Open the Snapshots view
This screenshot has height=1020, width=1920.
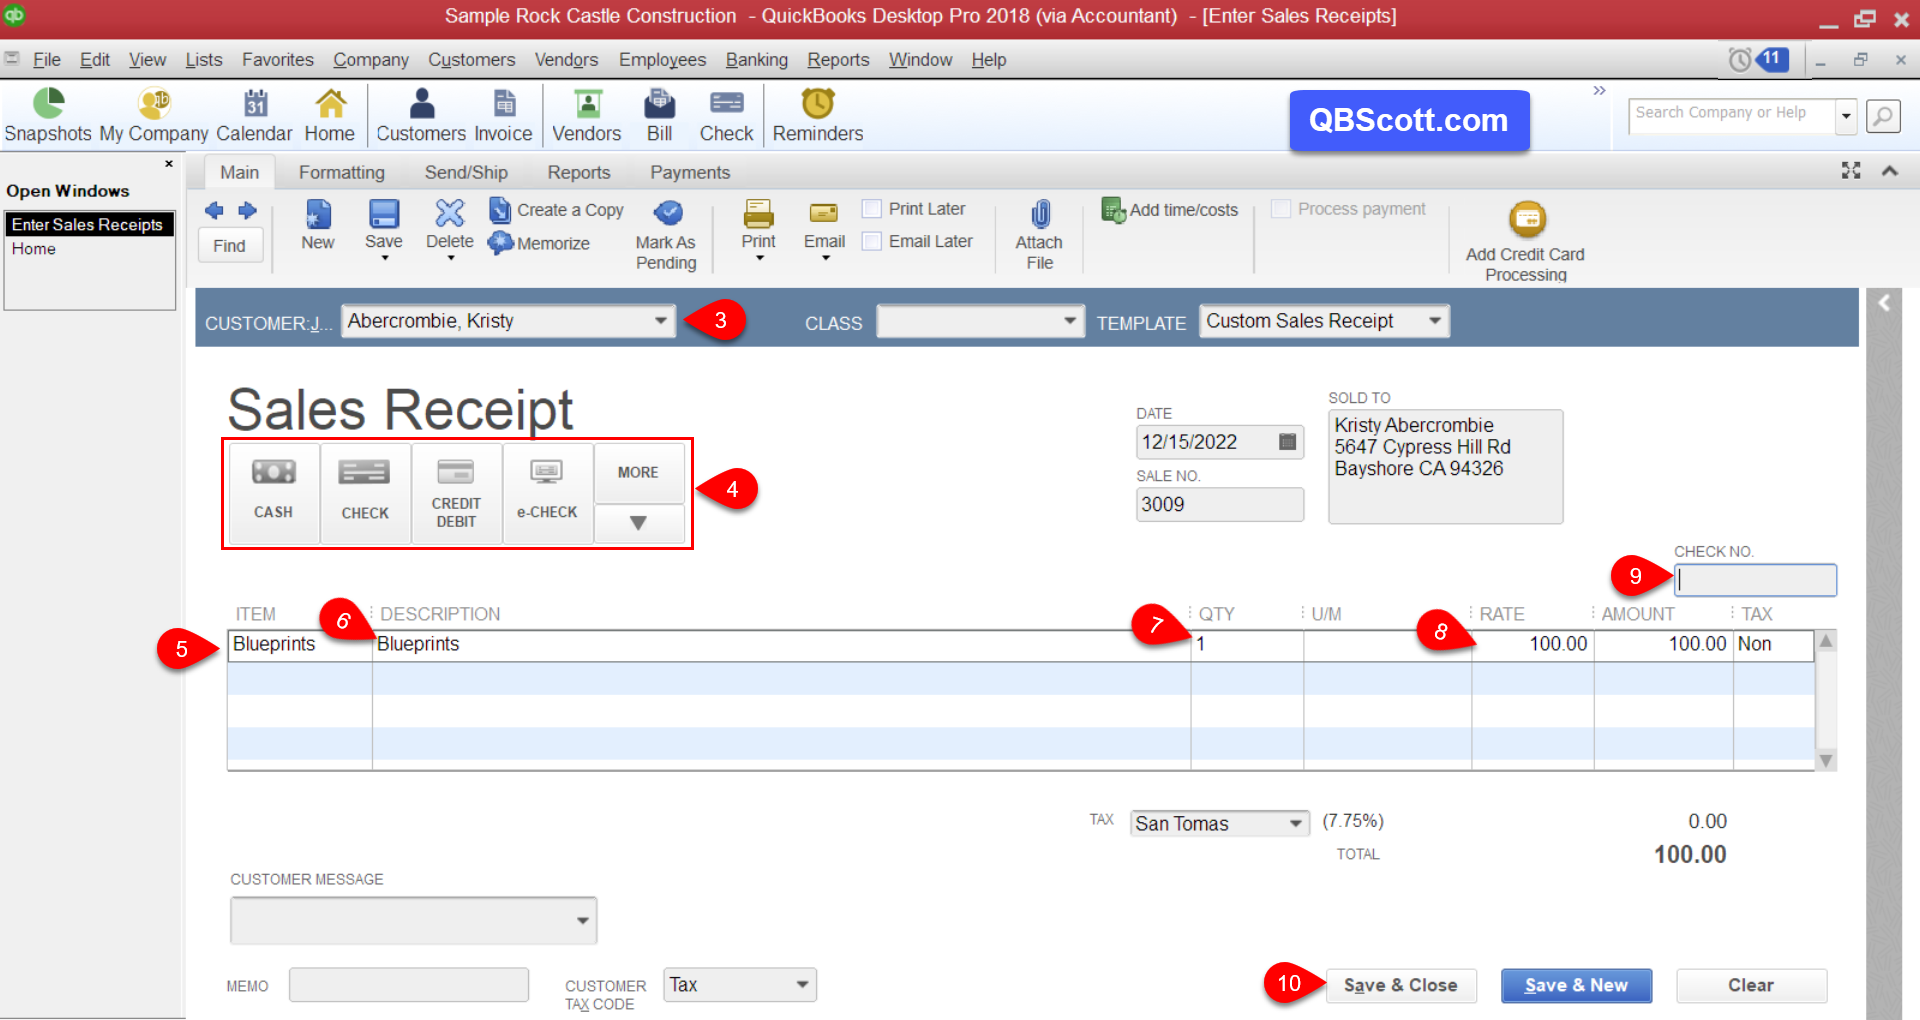[46, 112]
